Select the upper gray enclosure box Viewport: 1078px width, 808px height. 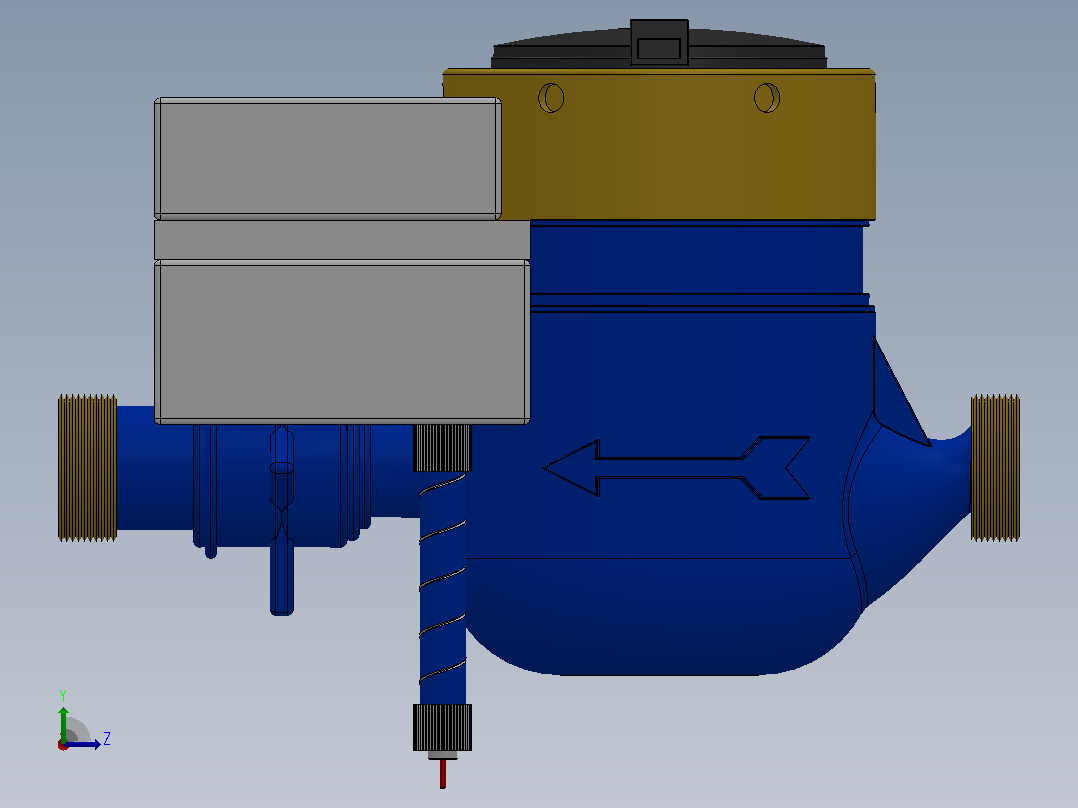coord(328,159)
